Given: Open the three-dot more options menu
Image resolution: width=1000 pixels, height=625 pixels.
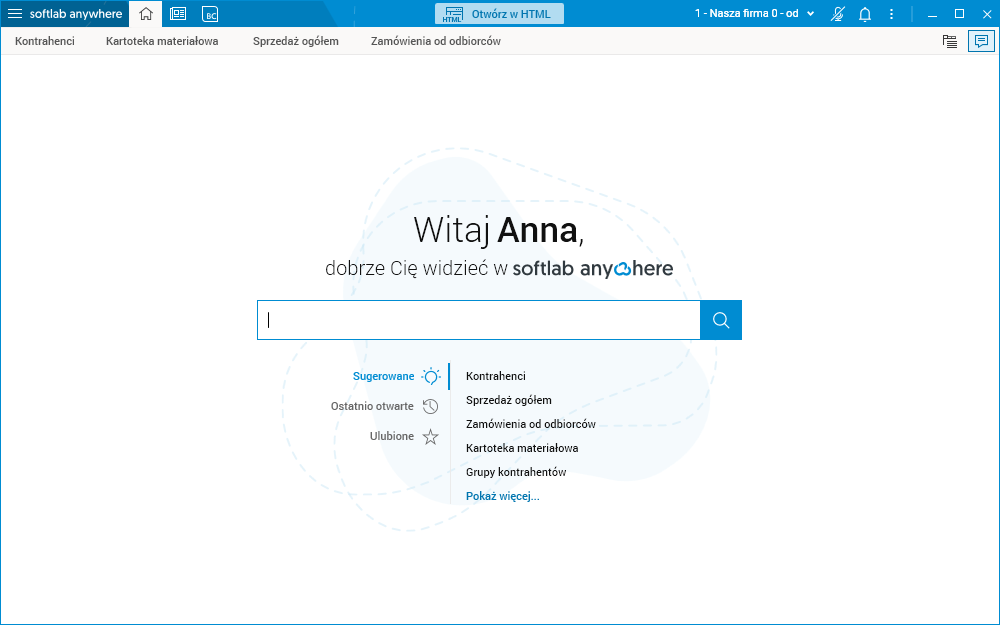Looking at the screenshot, I should tap(892, 14).
